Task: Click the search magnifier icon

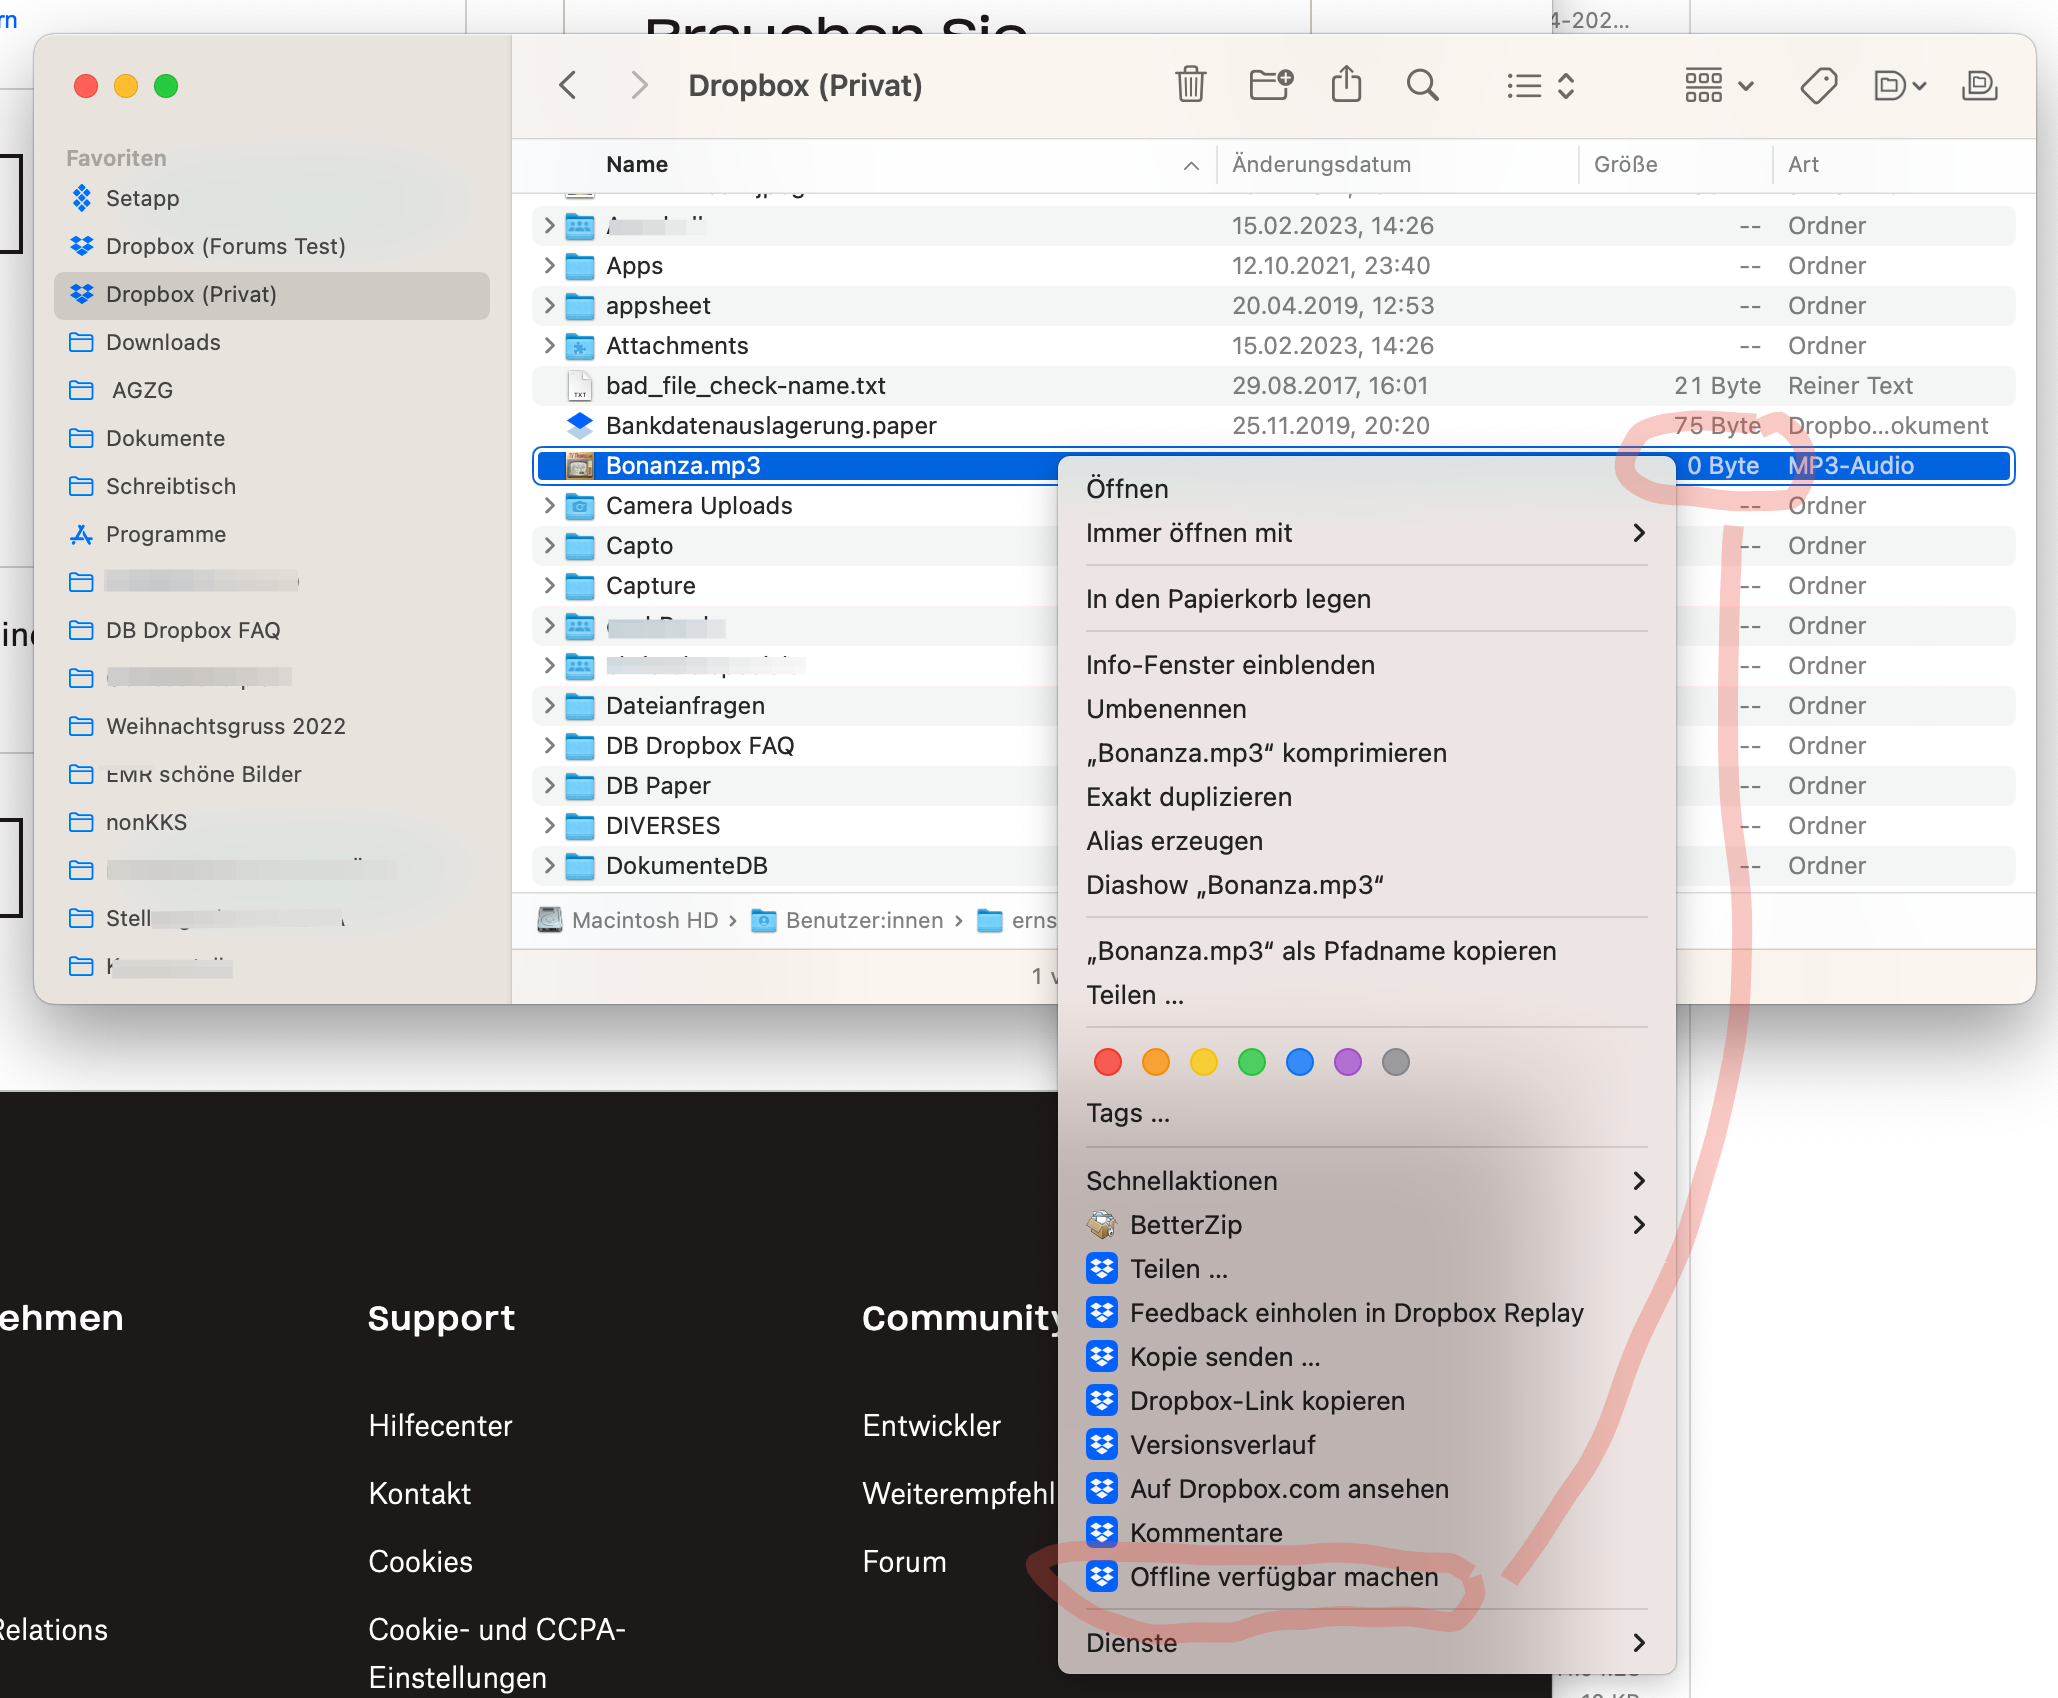Action: click(1422, 85)
